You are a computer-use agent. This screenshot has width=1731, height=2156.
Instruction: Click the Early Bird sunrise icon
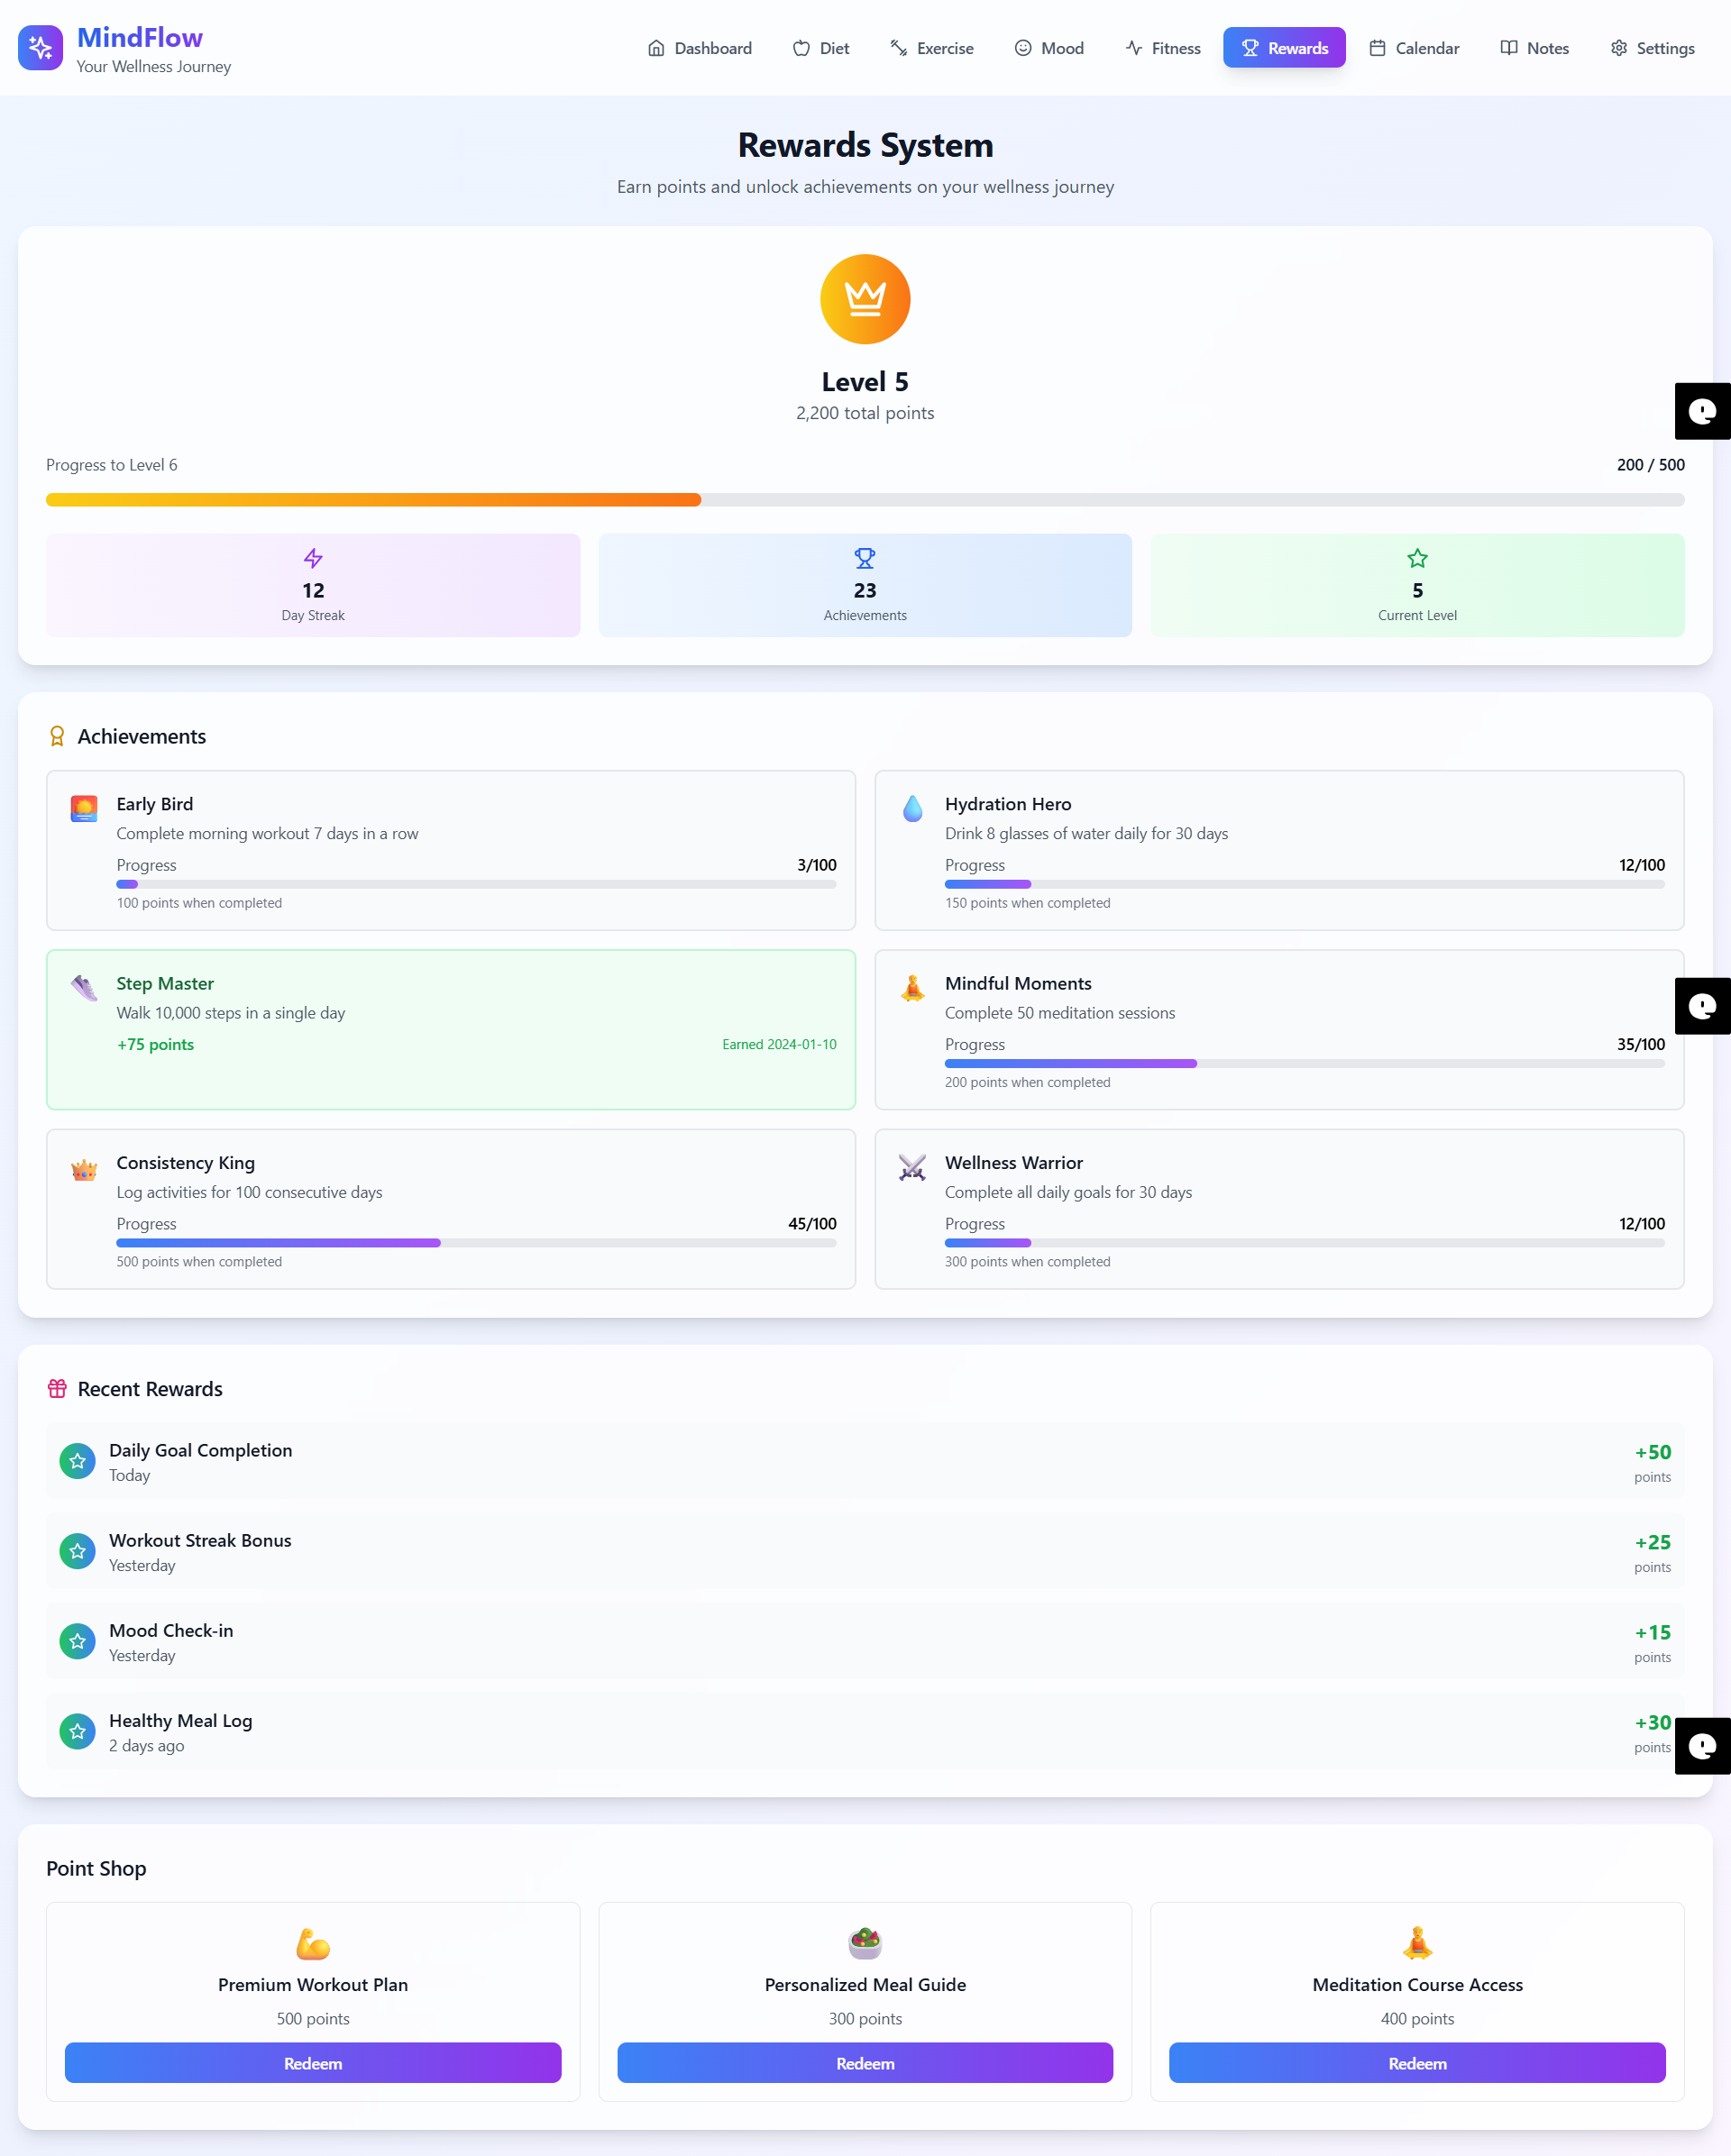click(84, 808)
